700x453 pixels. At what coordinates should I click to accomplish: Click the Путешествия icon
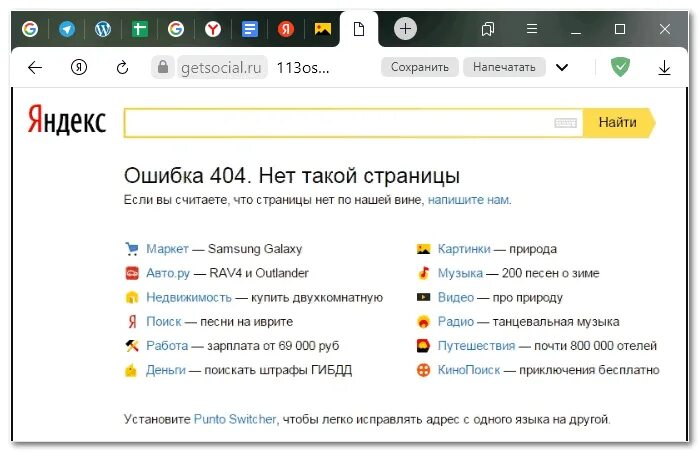click(423, 345)
